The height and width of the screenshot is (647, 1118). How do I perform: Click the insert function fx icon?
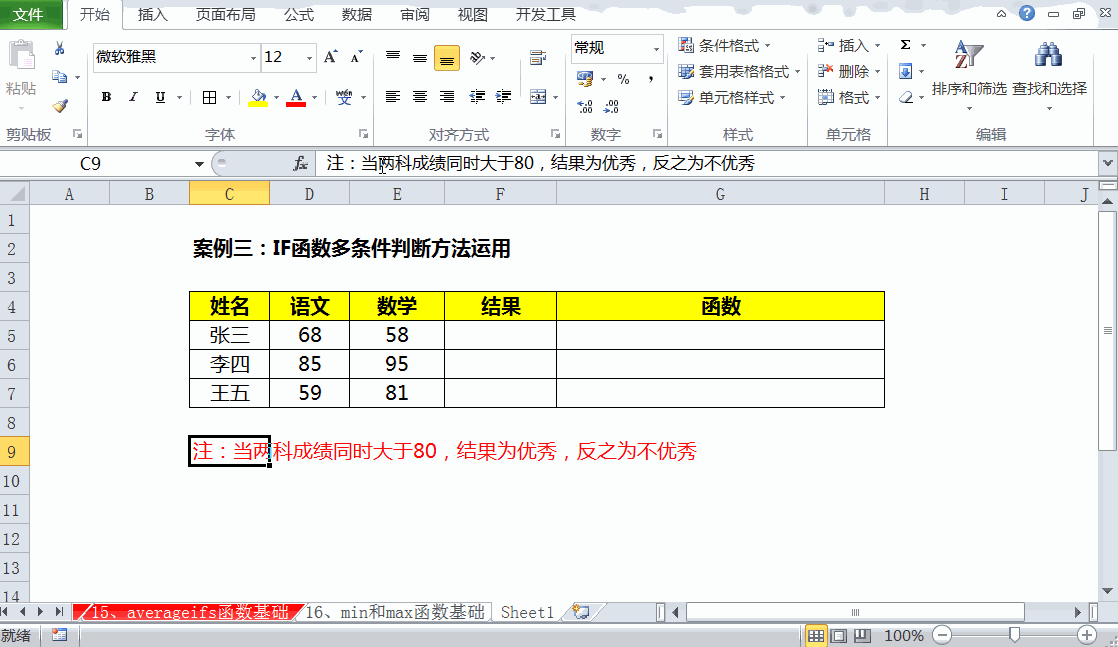300,163
